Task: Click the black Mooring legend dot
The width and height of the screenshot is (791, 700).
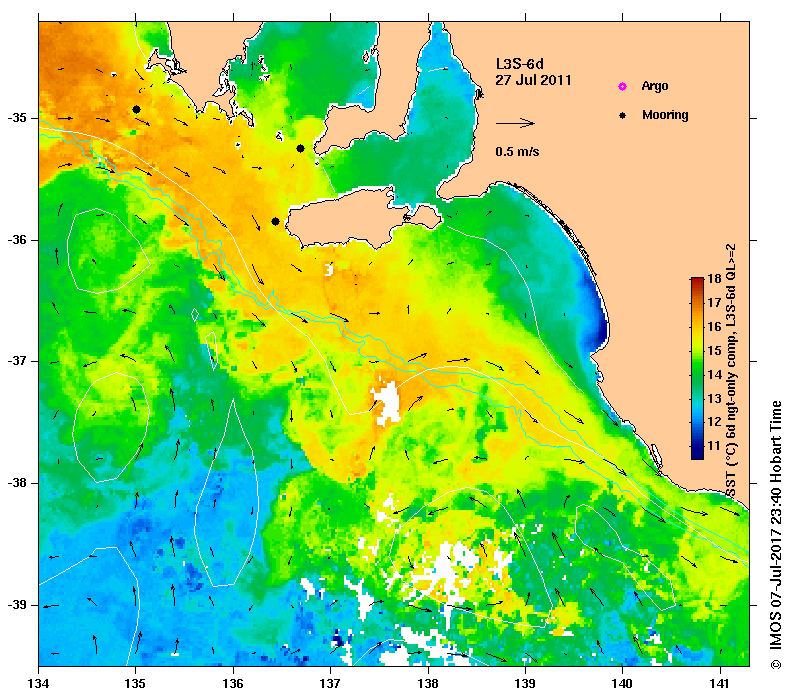Action: 623,115
